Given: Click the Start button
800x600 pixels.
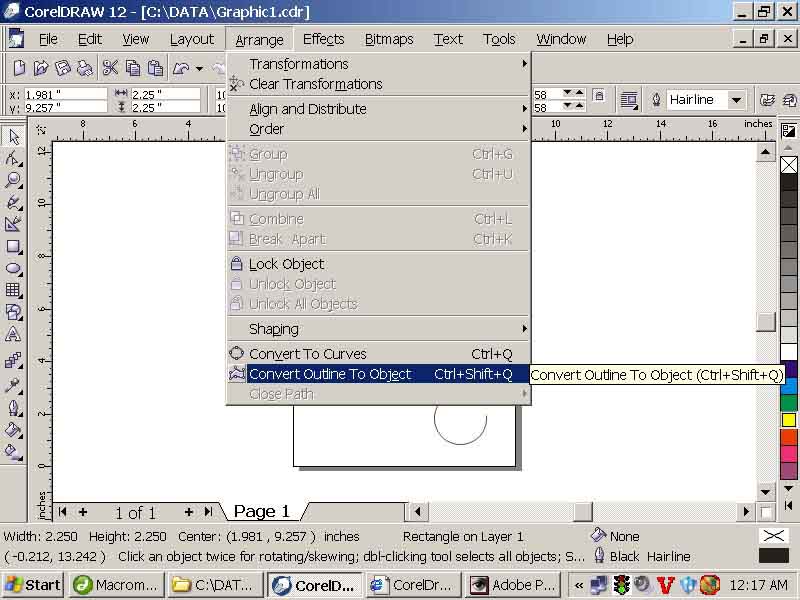Looking at the screenshot, I should pyautogui.click(x=33, y=585).
